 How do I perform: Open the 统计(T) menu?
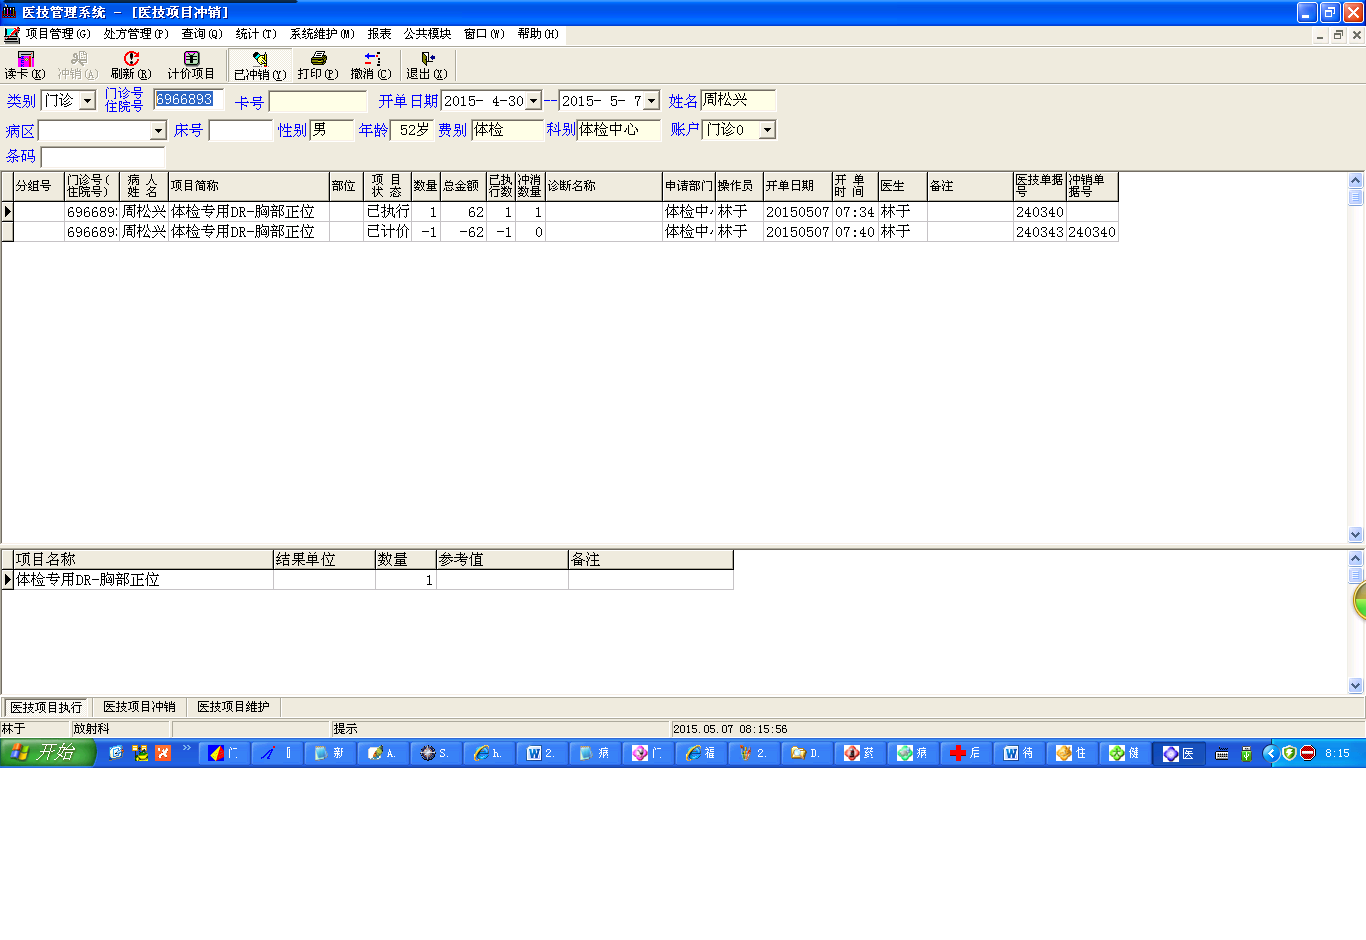click(x=256, y=34)
